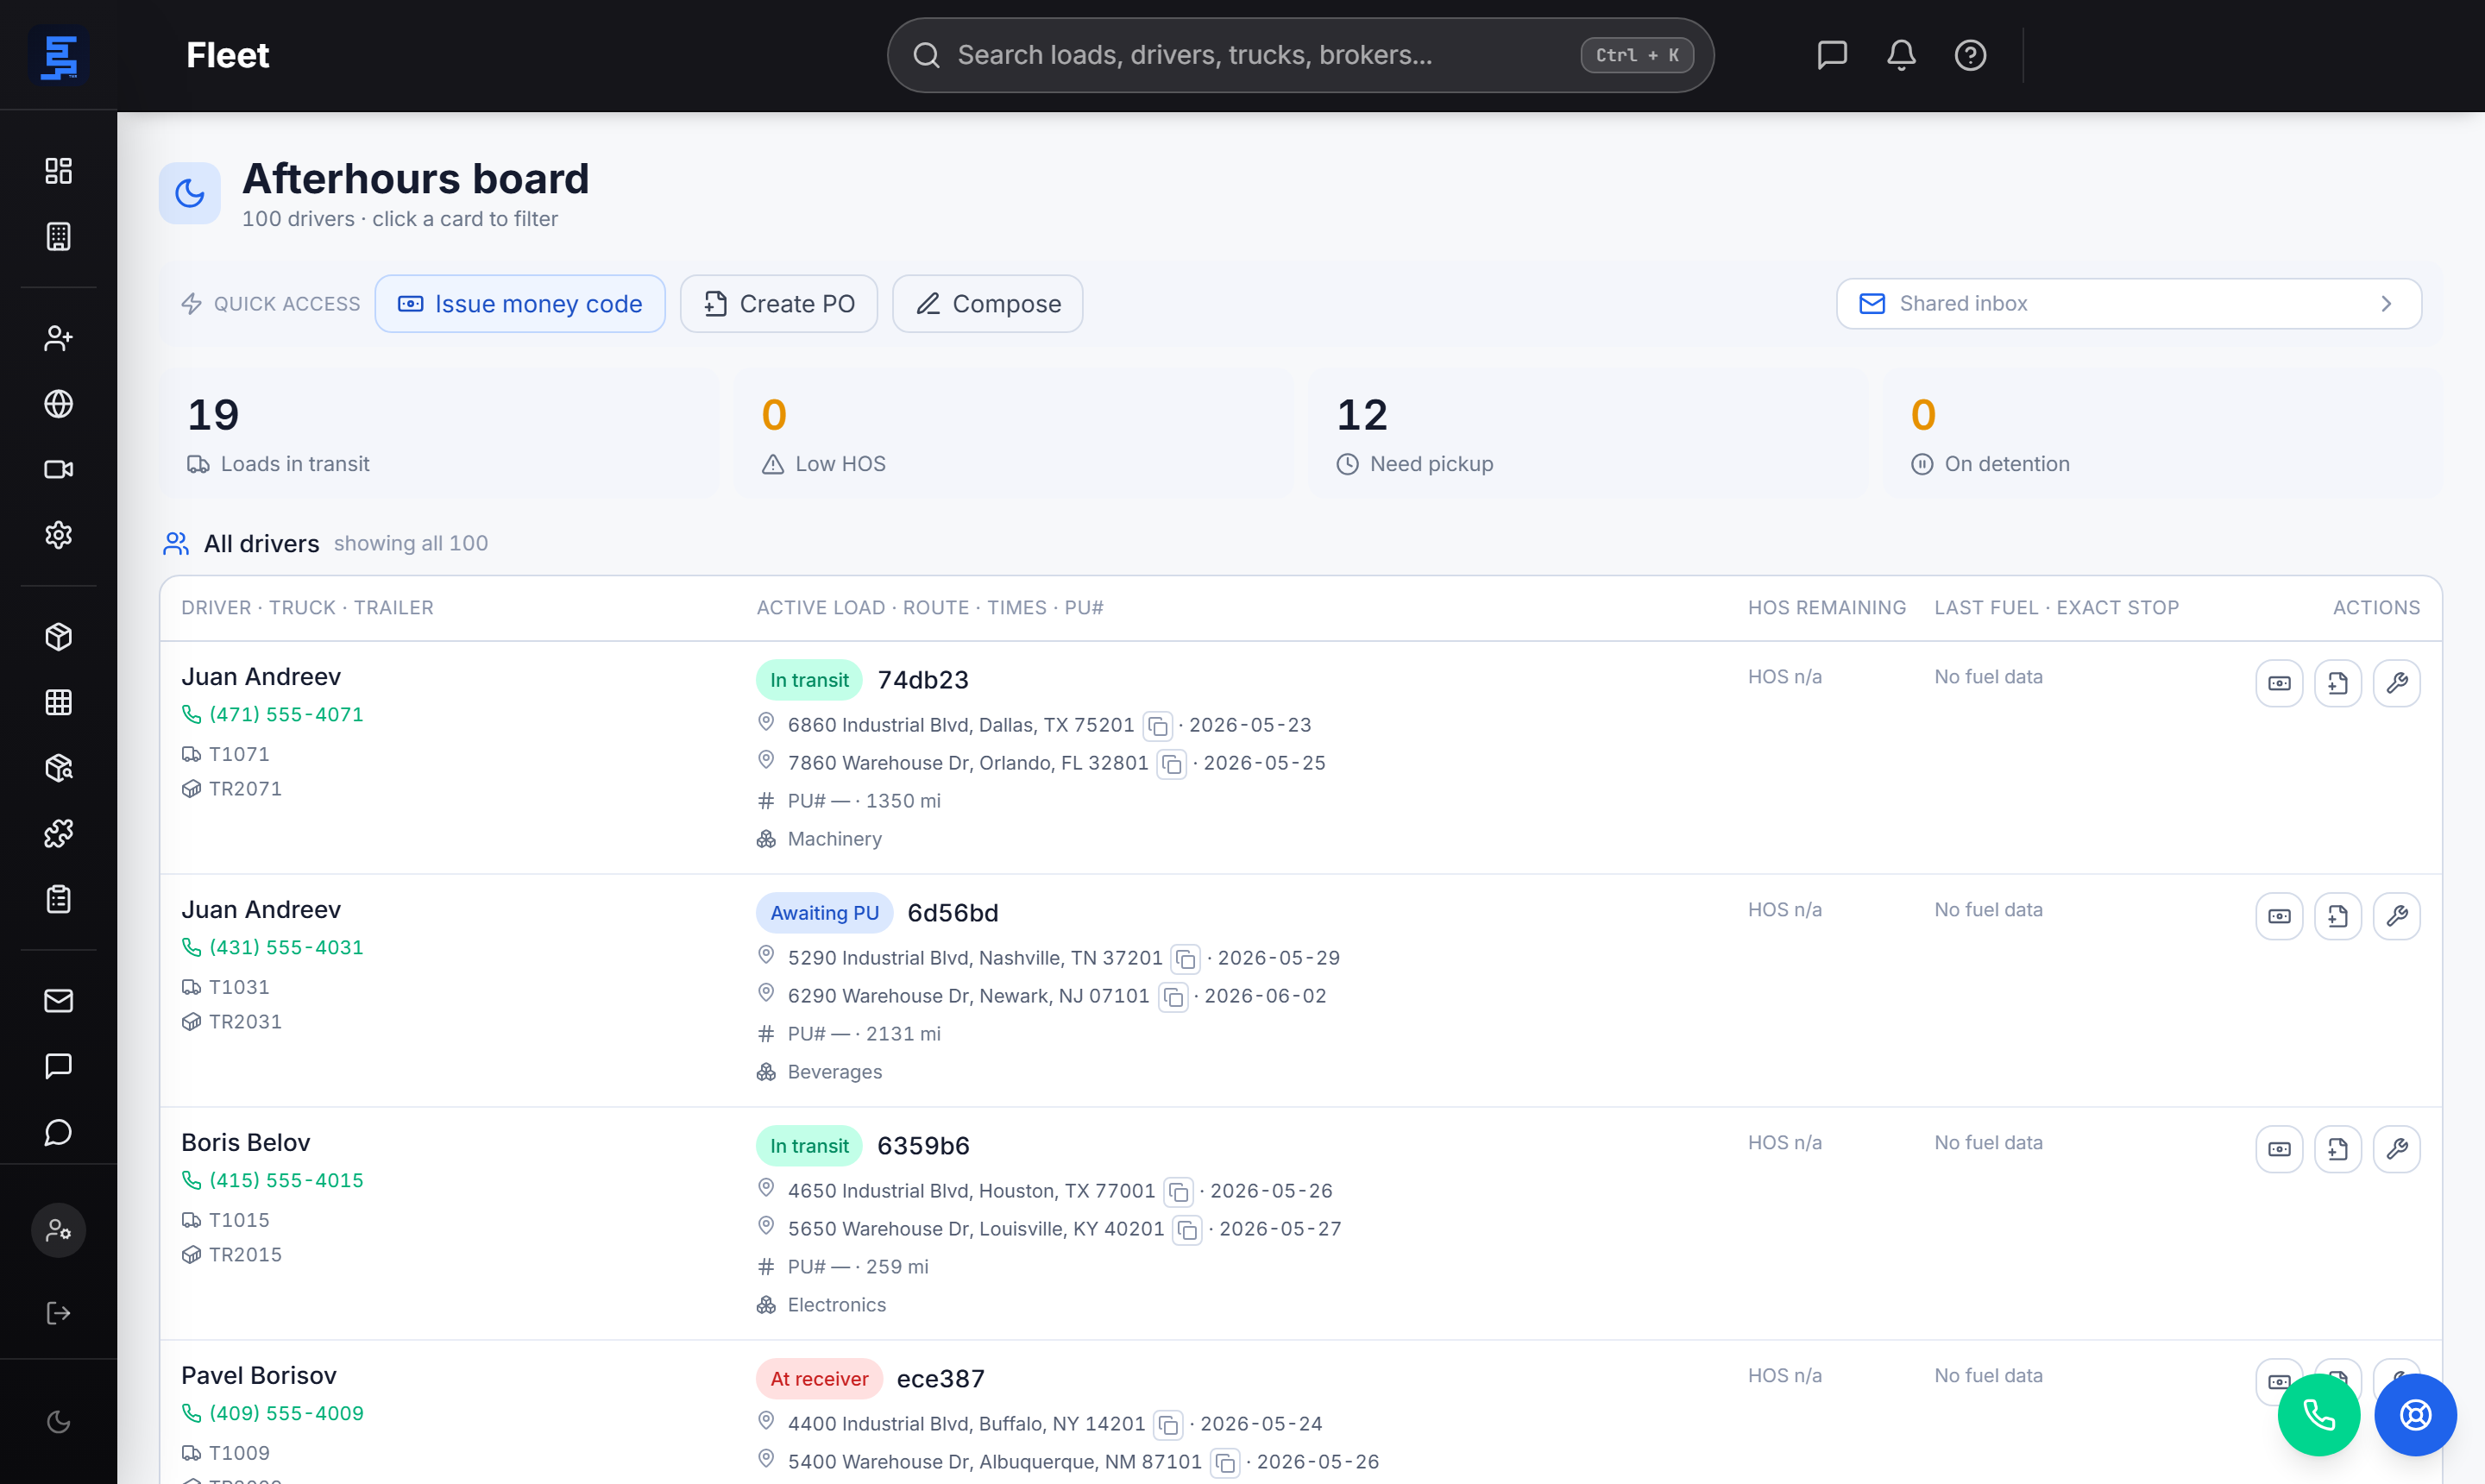Open wrench maintenance action for load 6d56bd
Screen dimensions: 2485x1484
[2397, 916]
